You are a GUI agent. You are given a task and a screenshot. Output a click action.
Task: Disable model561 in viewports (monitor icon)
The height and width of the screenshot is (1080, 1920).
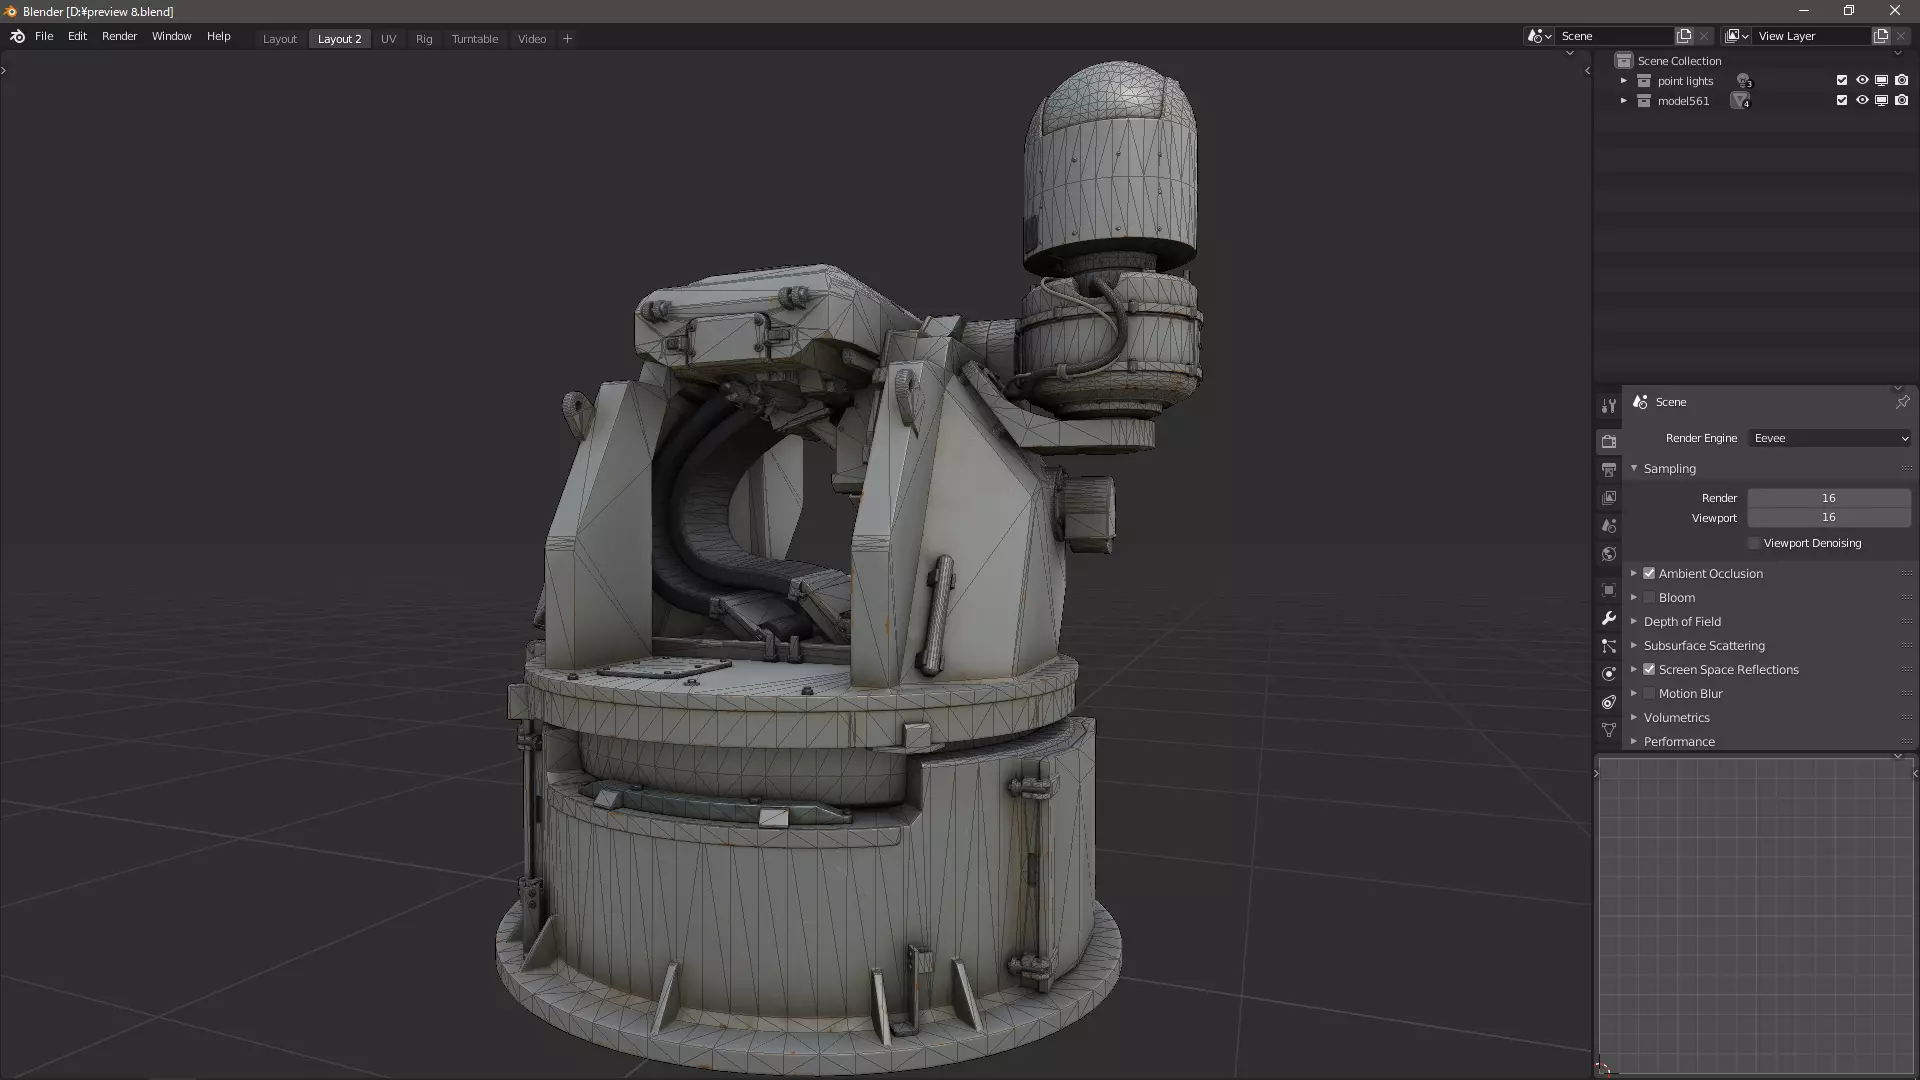[x=1881, y=100]
